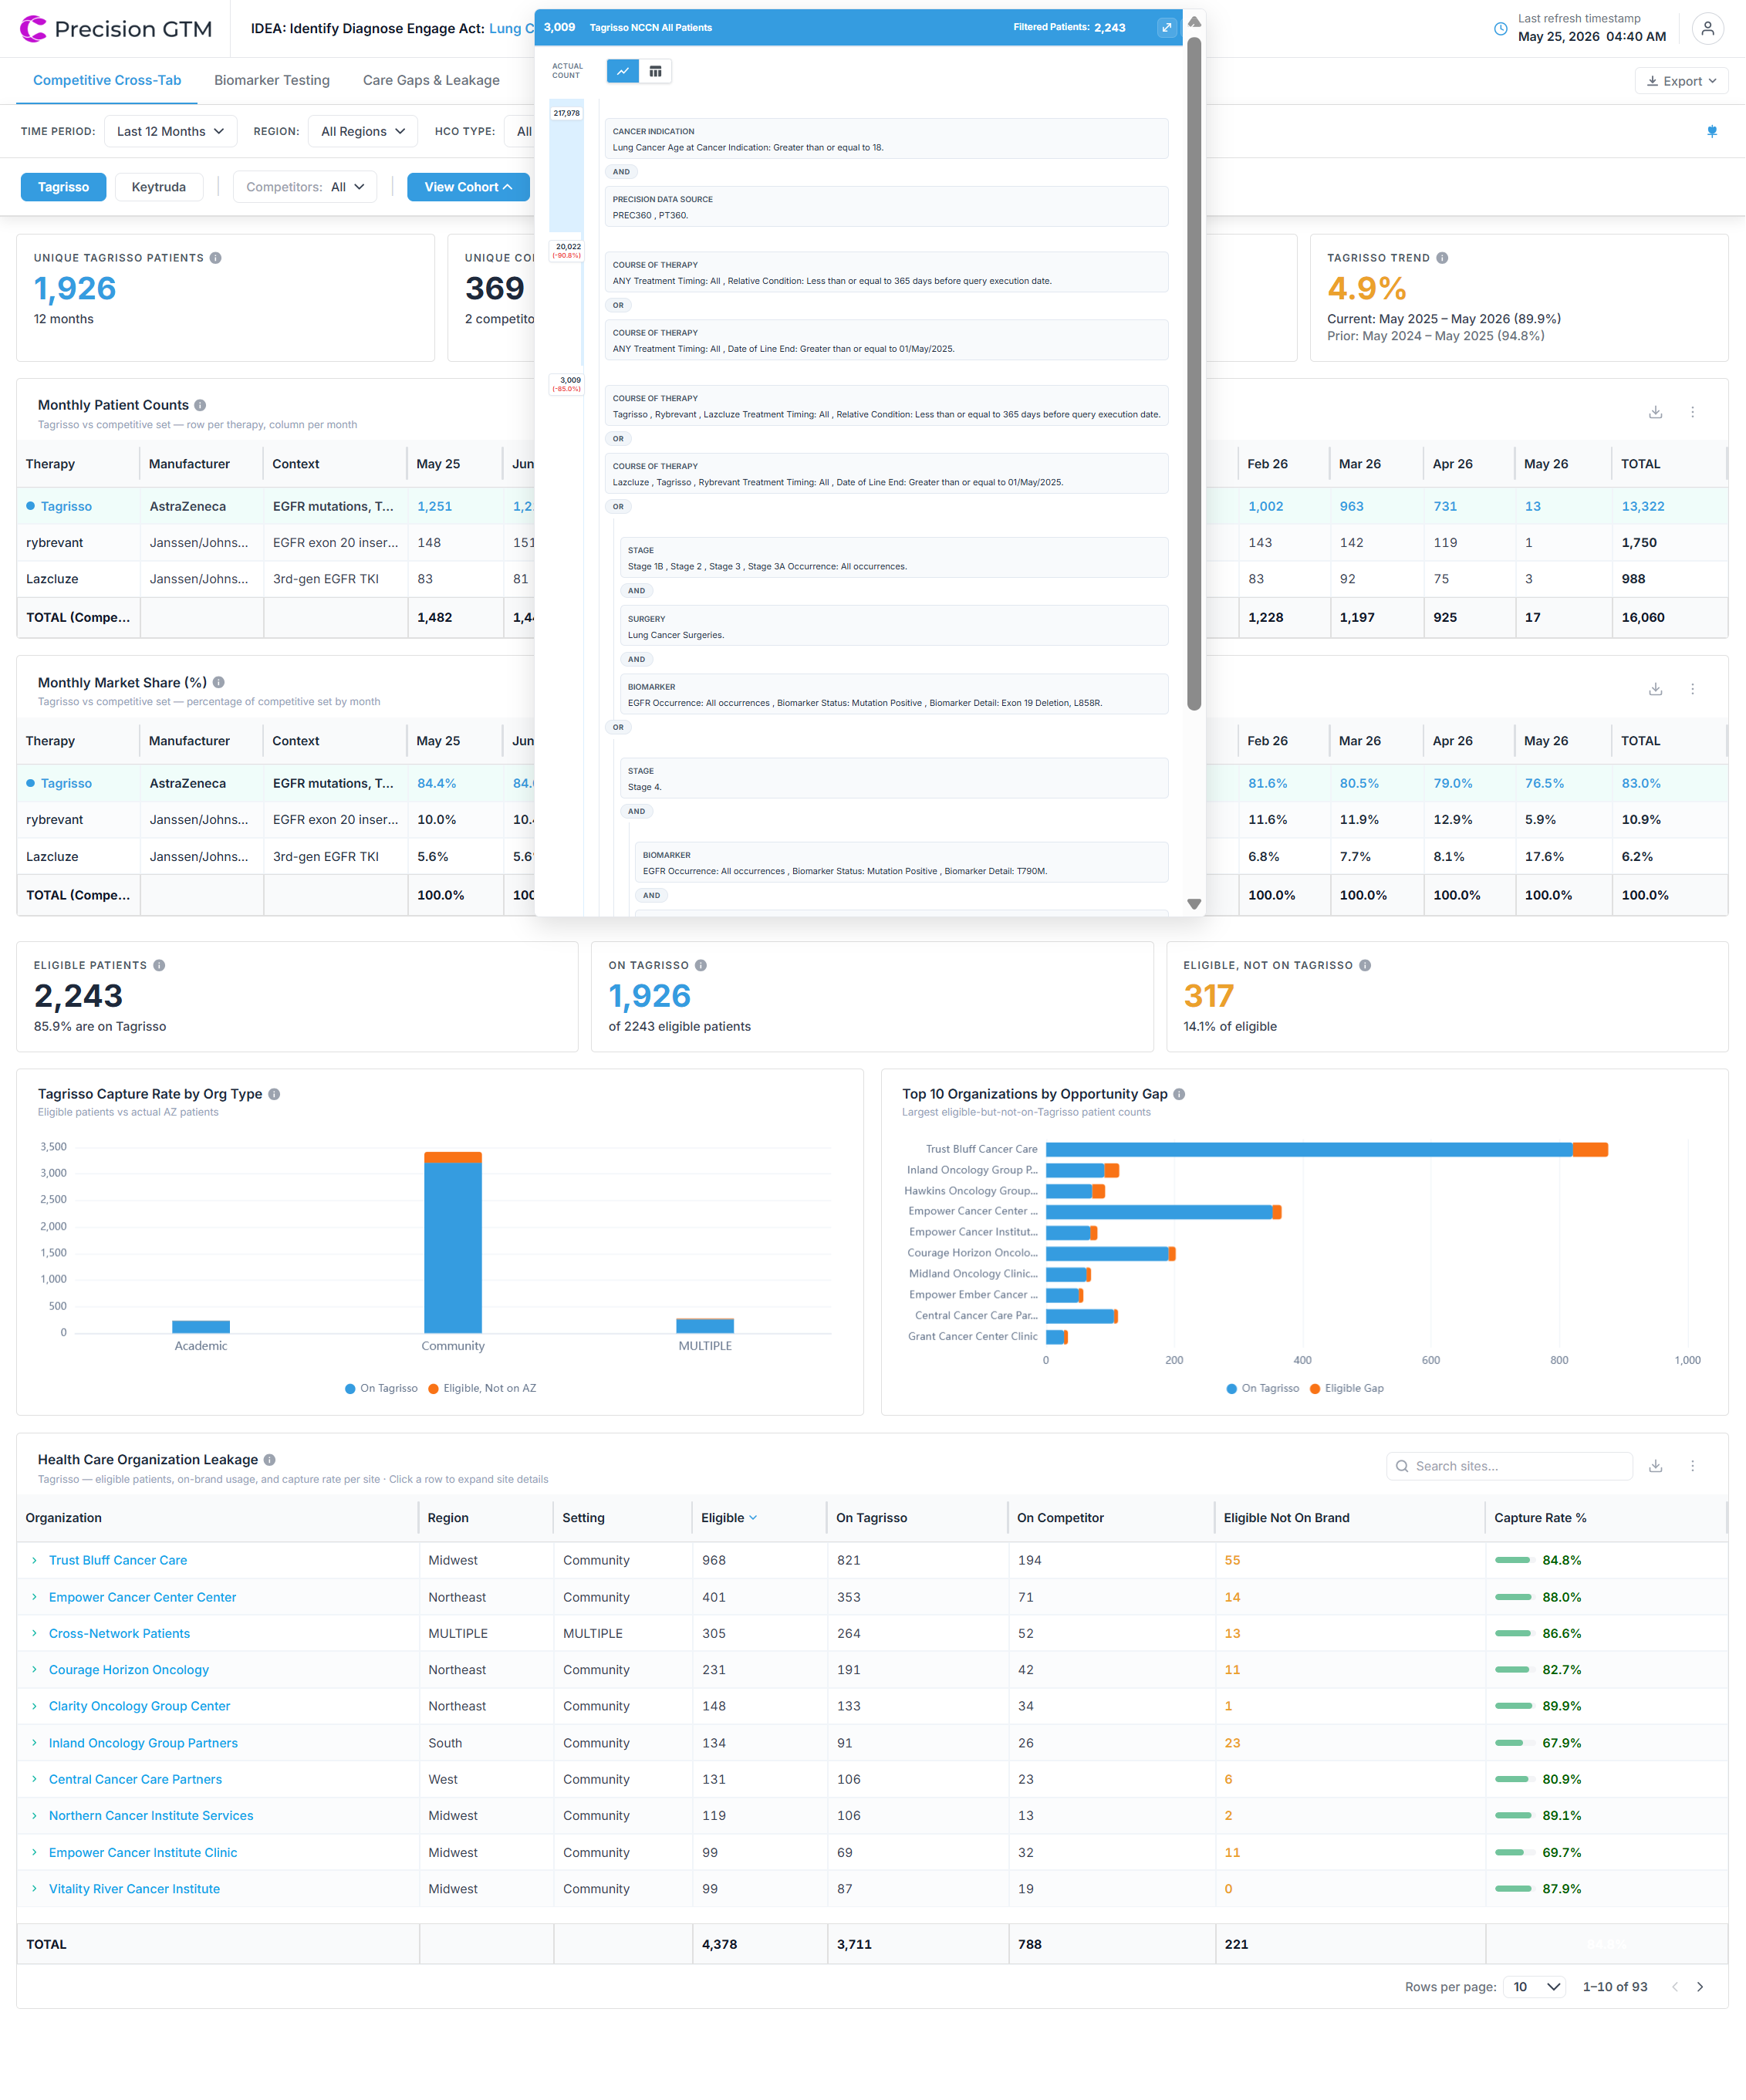Collapse the View Cohort button
Screen dimensions: 1746x2100
click(x=468, y=187)
